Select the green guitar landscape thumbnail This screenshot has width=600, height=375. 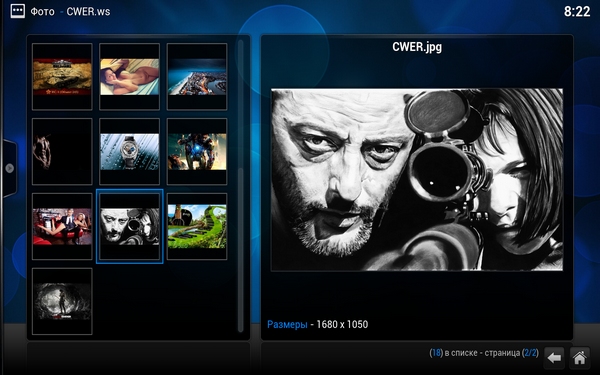[x=197, y=227]
